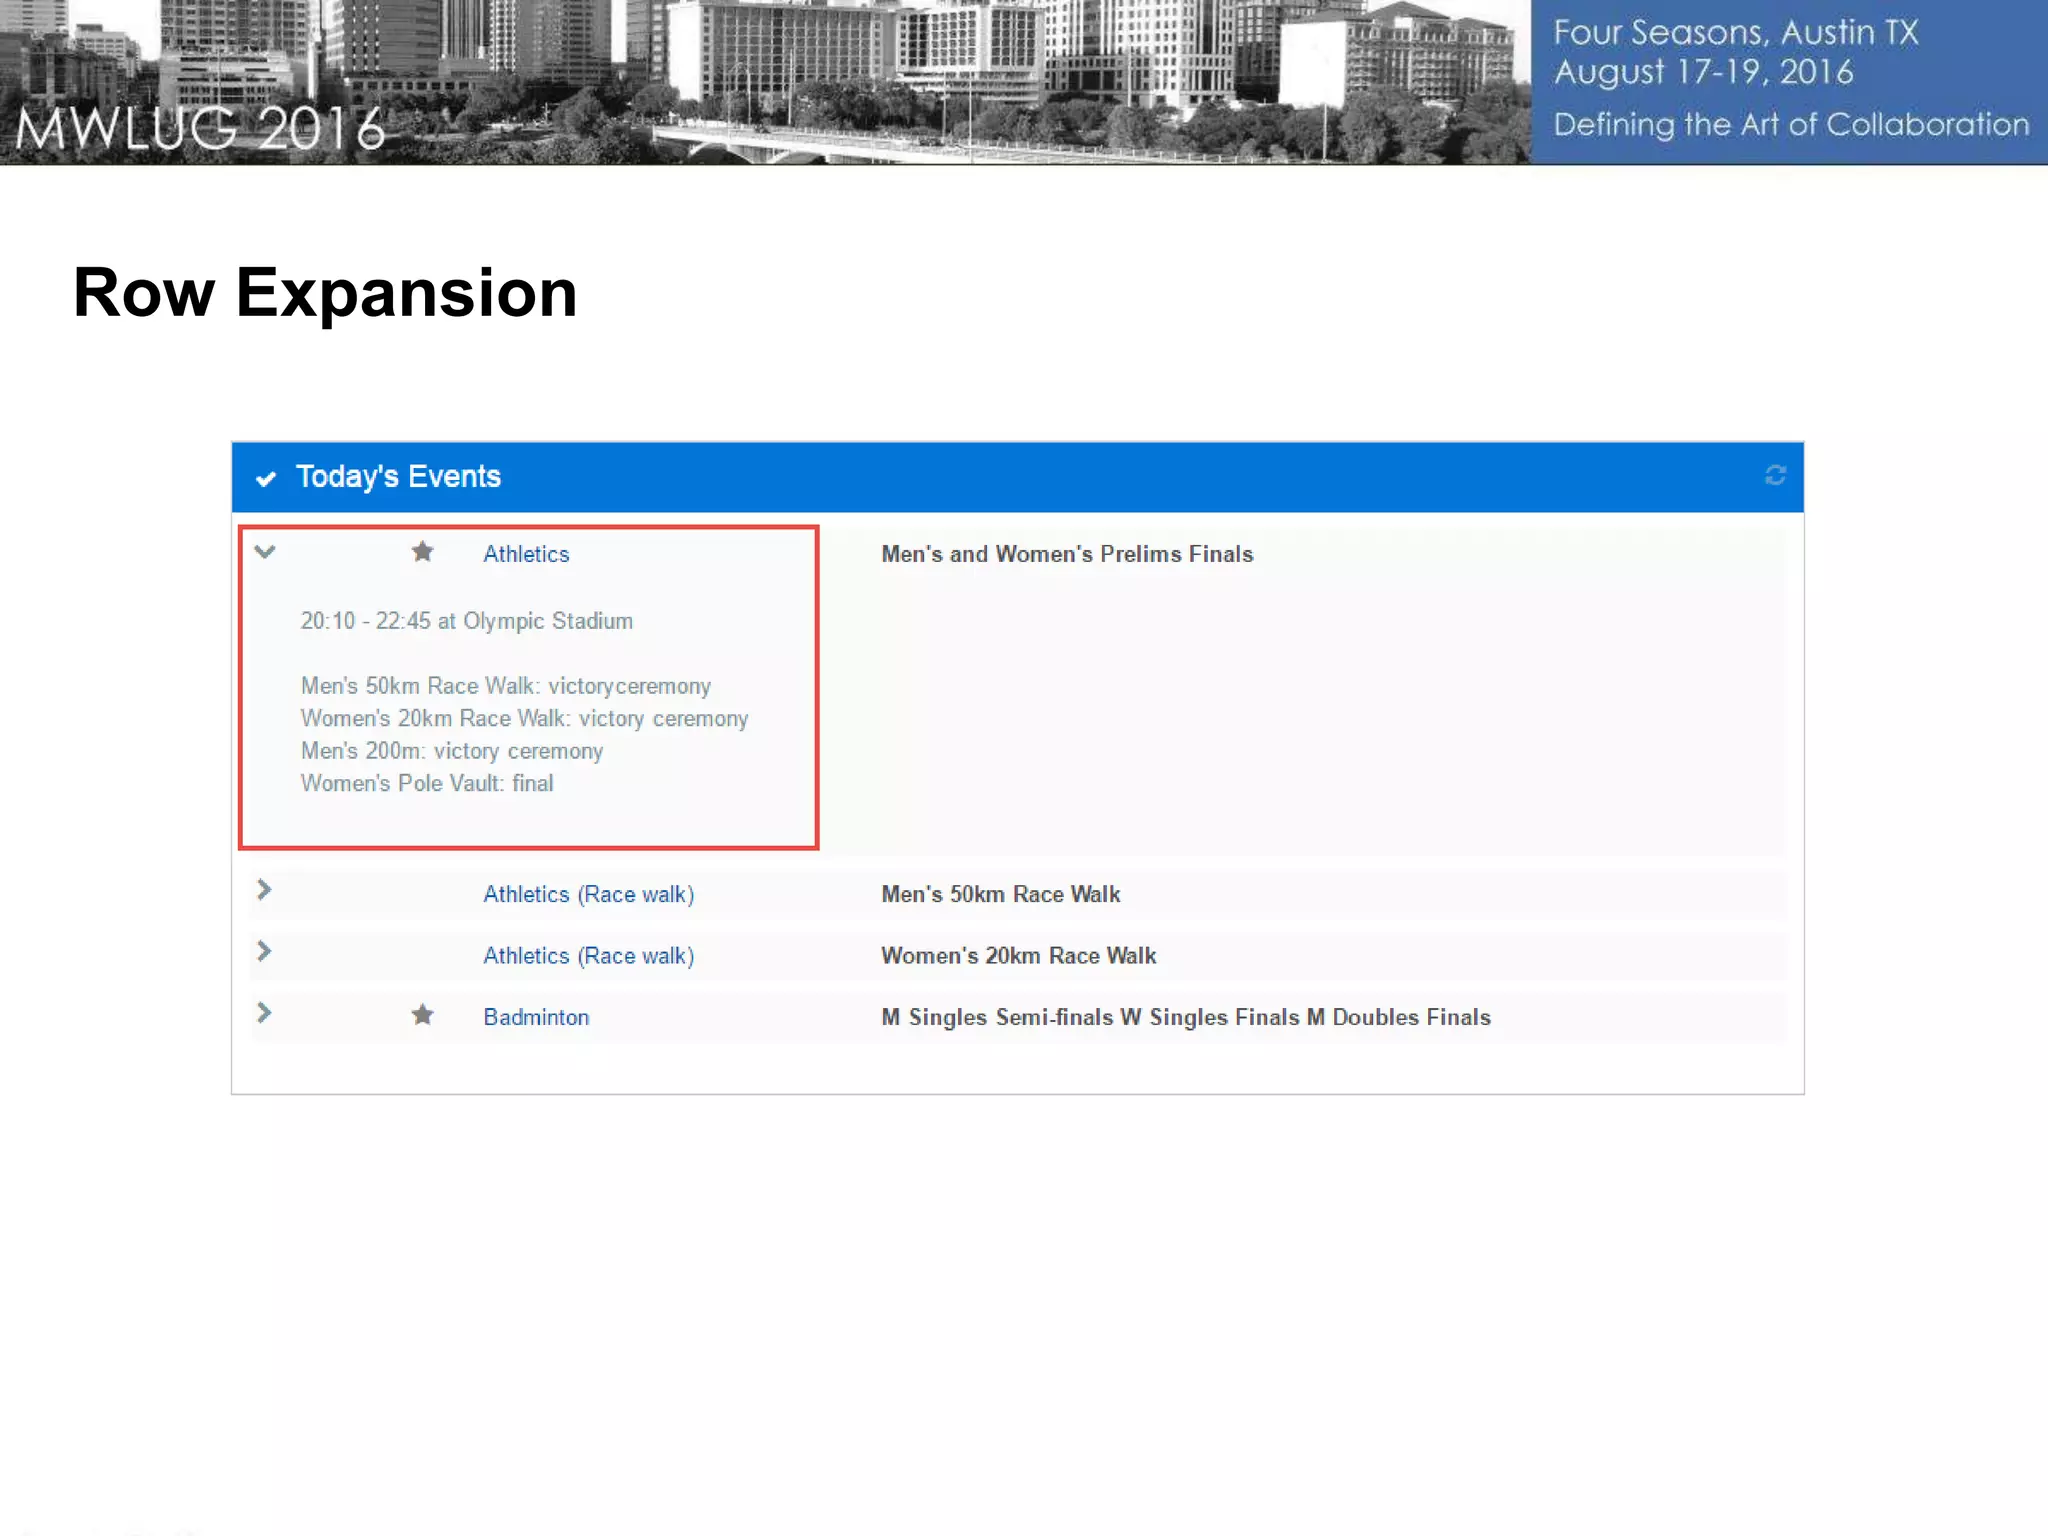Click the MWLUG 2016 banner logo

tap(200, 128)
